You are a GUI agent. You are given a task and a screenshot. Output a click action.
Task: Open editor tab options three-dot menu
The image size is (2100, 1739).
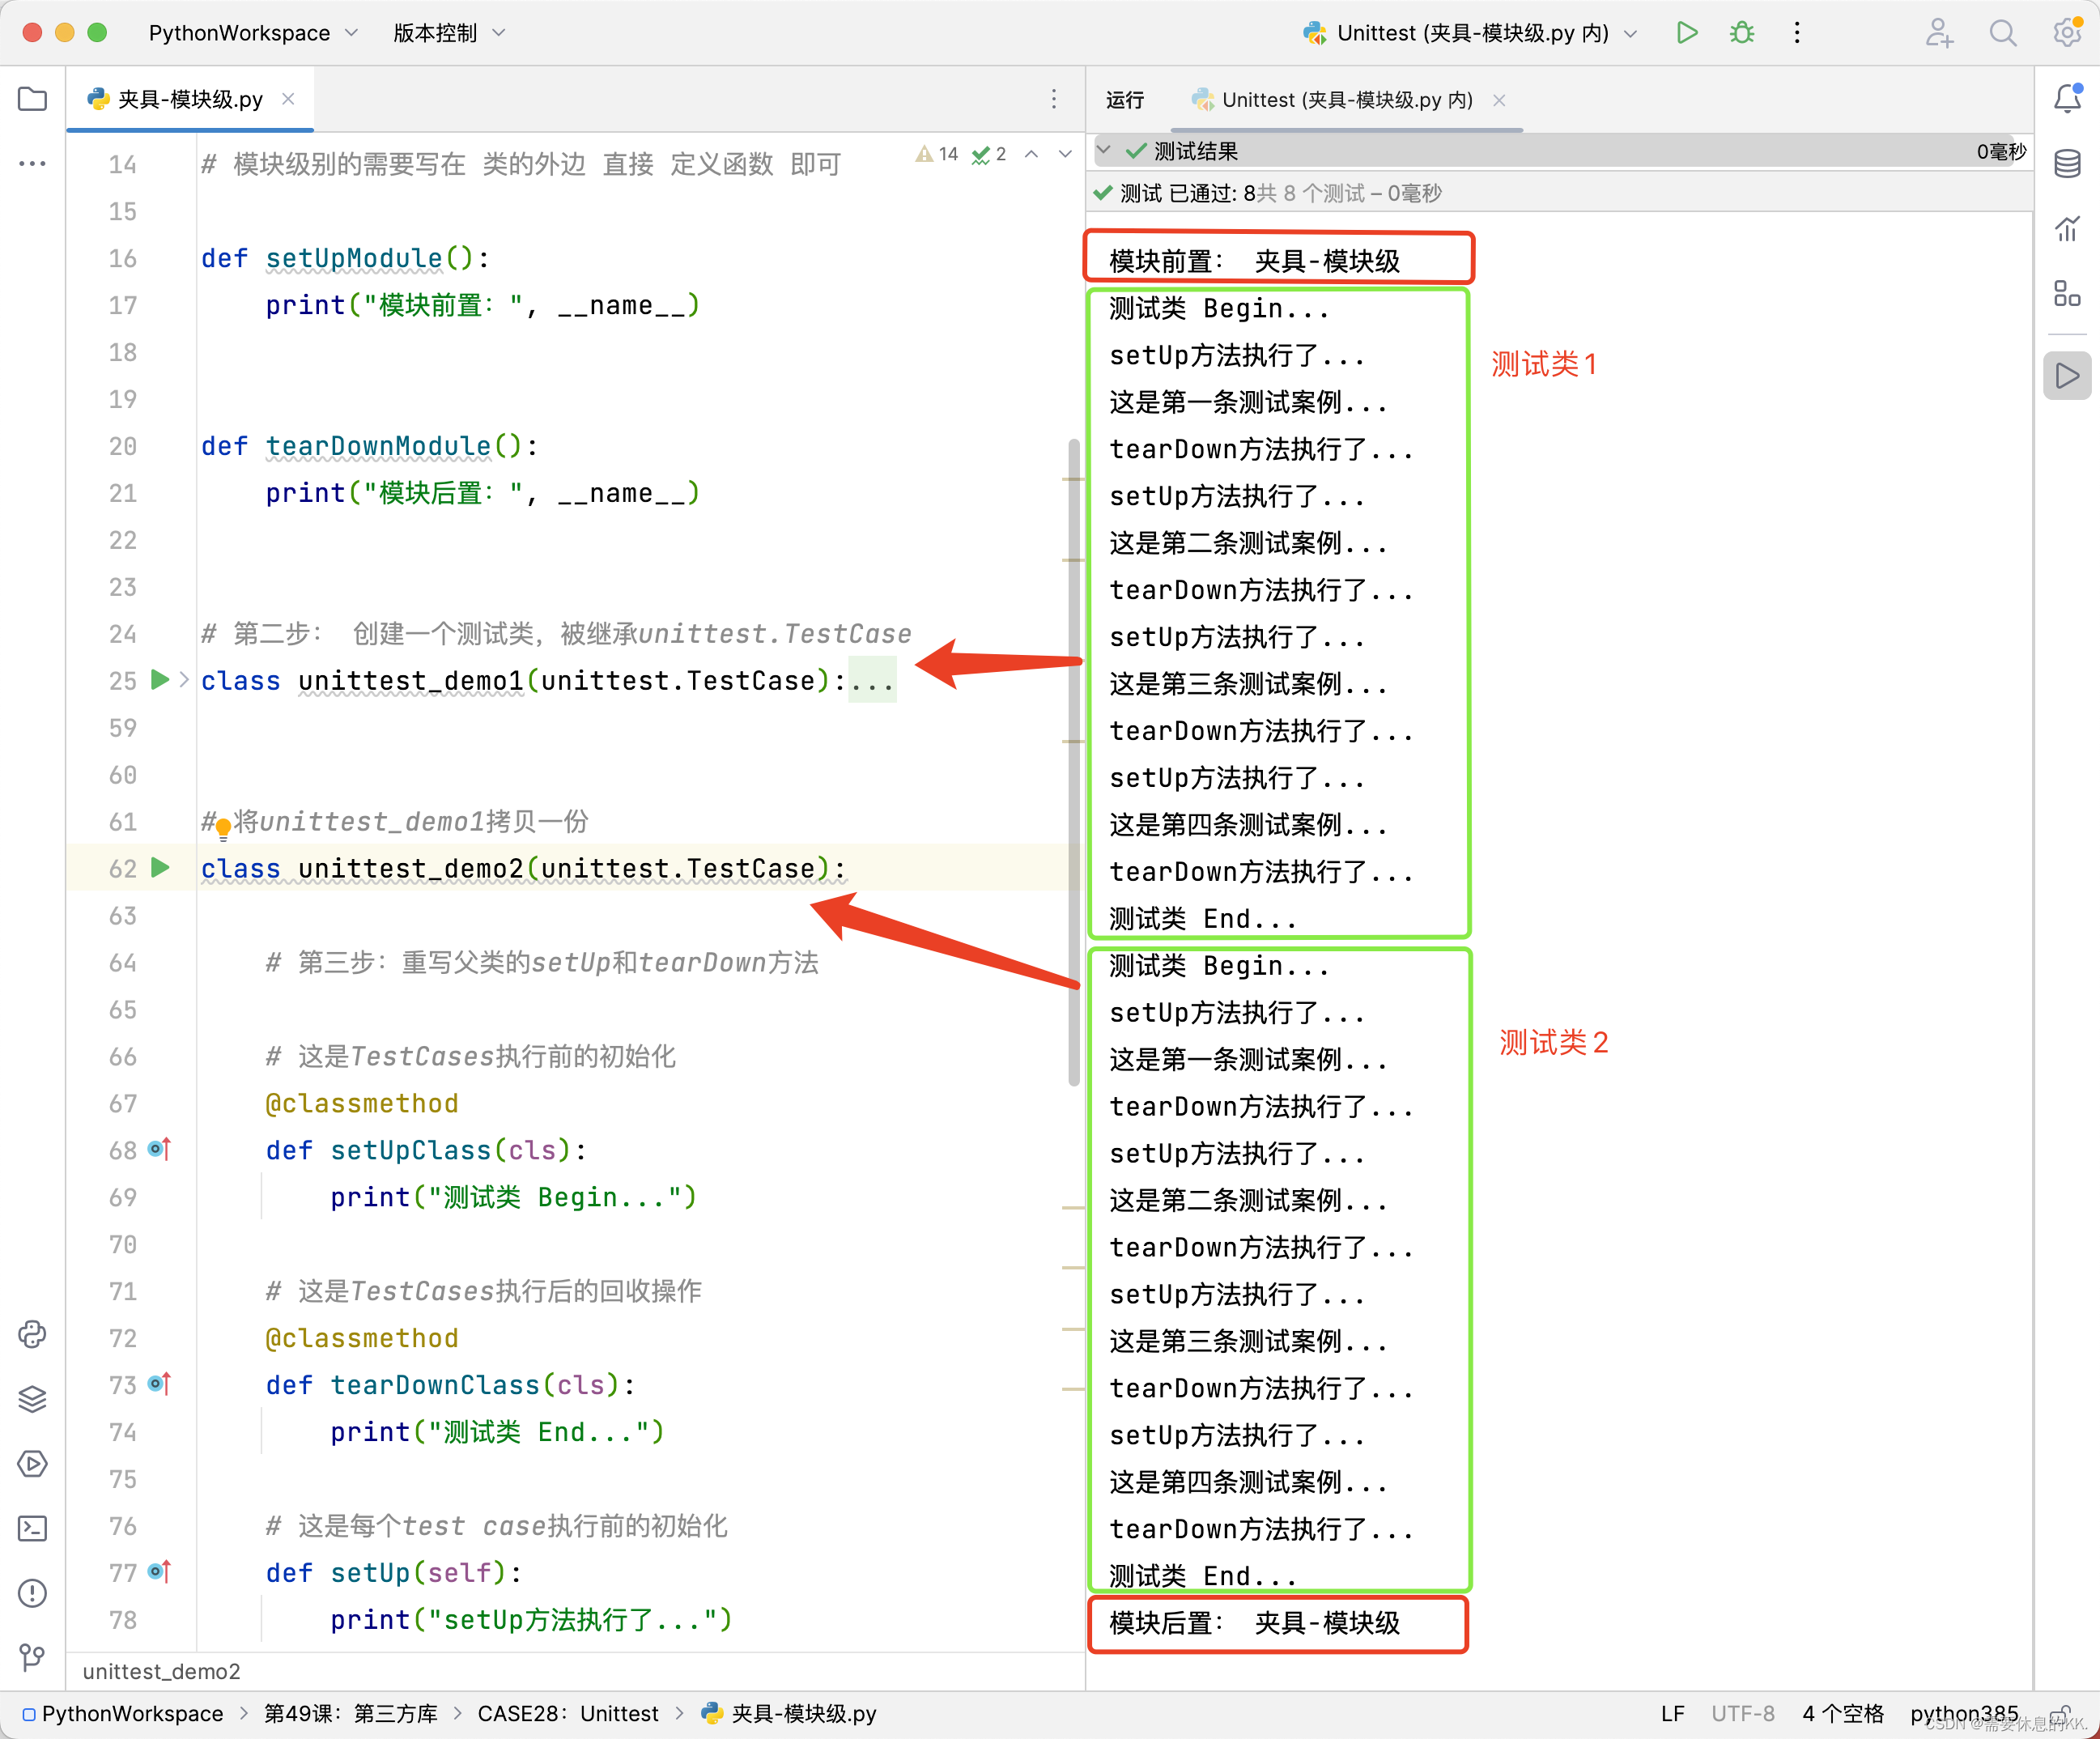click(x=1054, y=99)
